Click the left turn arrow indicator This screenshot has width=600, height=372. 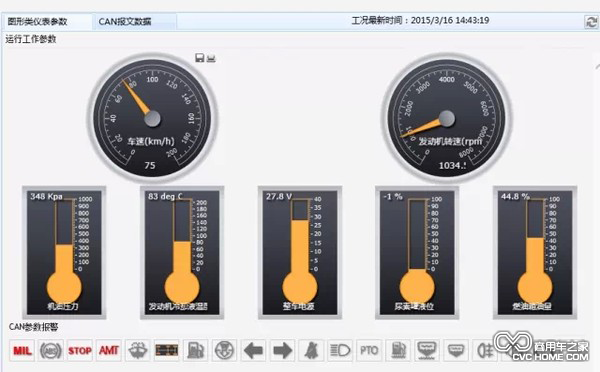(x=253, y=350)
